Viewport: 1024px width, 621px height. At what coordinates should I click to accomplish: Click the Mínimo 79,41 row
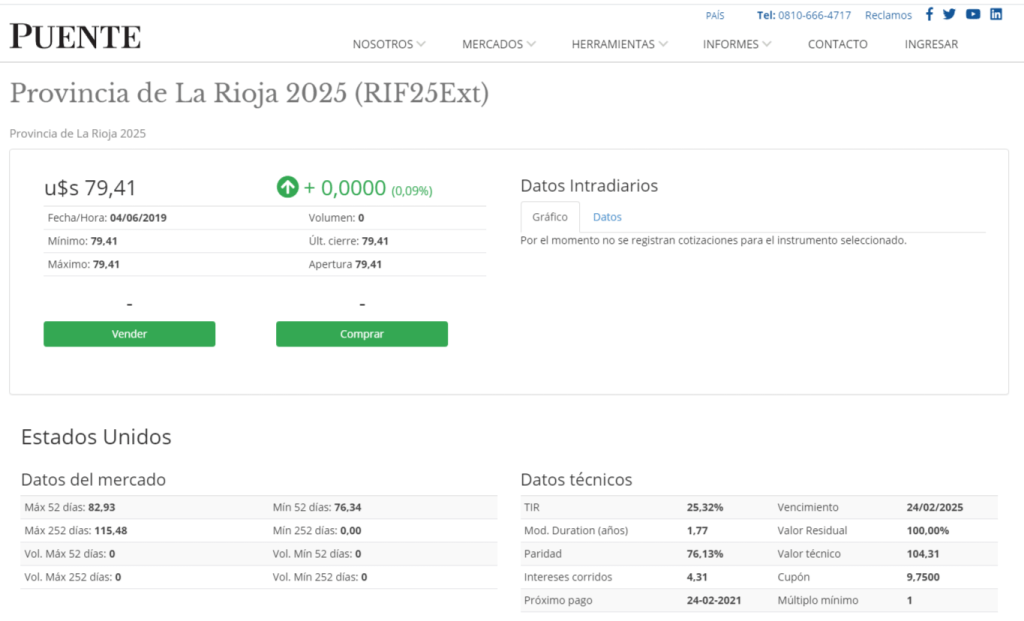point(82,241)
